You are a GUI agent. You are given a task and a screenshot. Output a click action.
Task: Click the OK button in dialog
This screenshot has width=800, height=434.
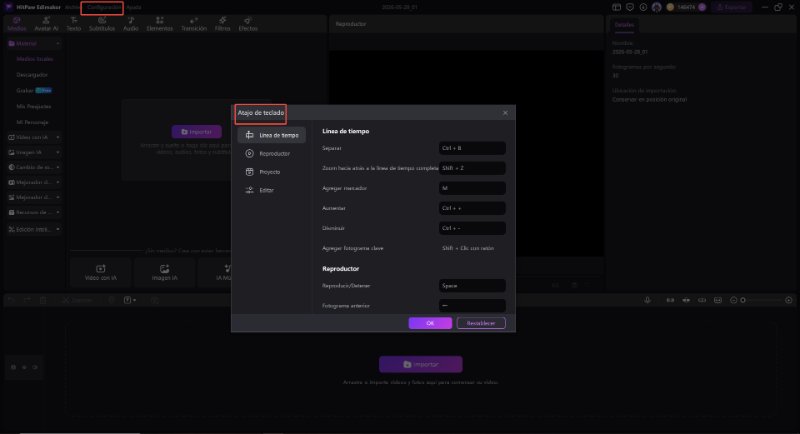(430, 323)
